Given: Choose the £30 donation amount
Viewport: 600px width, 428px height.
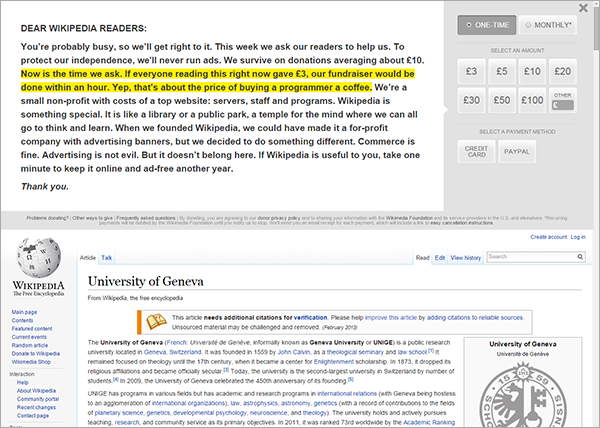Looking at the screenshot, I should (471, 100).
